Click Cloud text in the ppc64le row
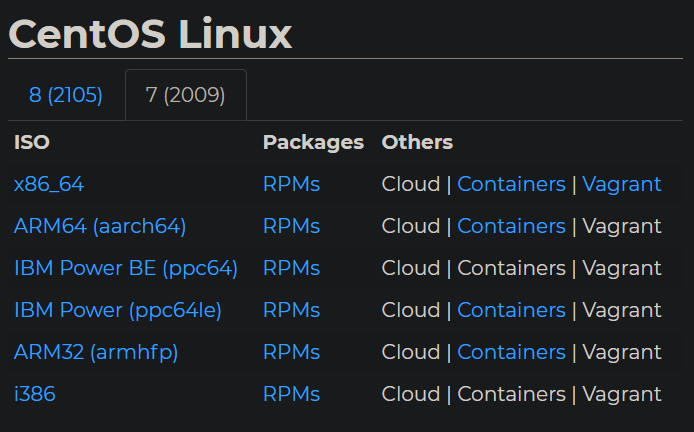694x432 pixels. [411, 310]
